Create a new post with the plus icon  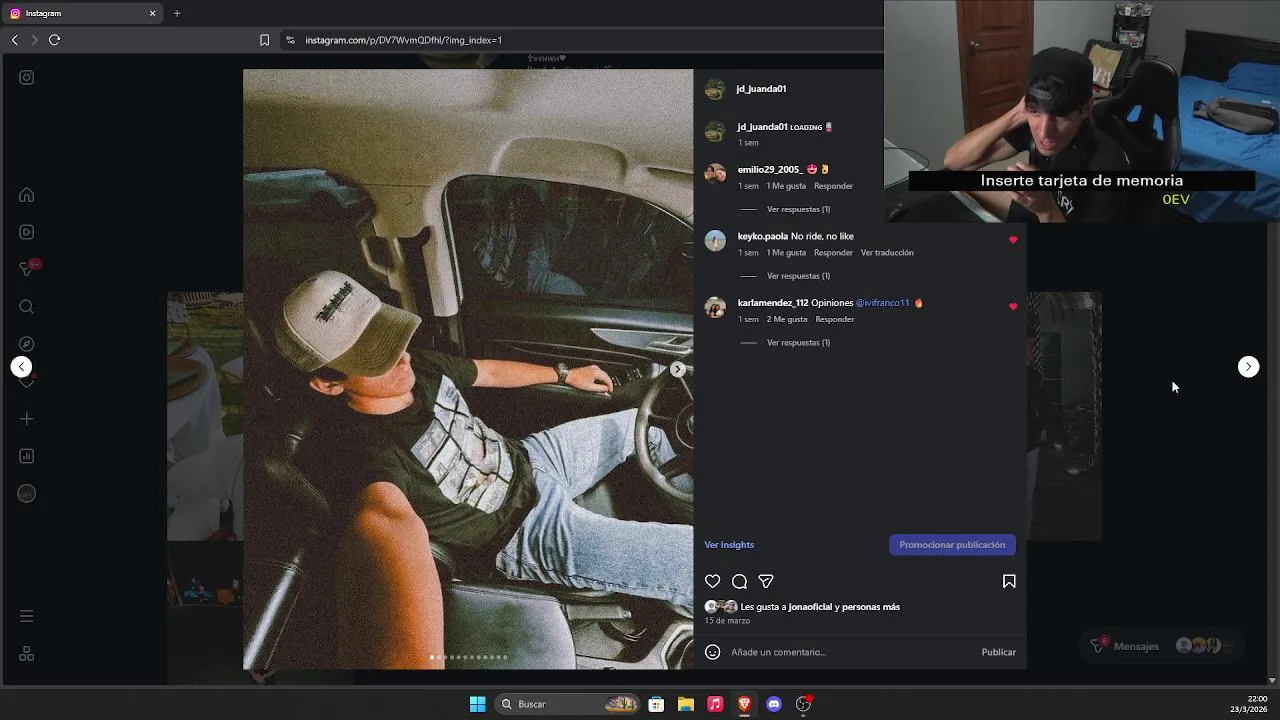pyautogui.click(x=27, y=419)
